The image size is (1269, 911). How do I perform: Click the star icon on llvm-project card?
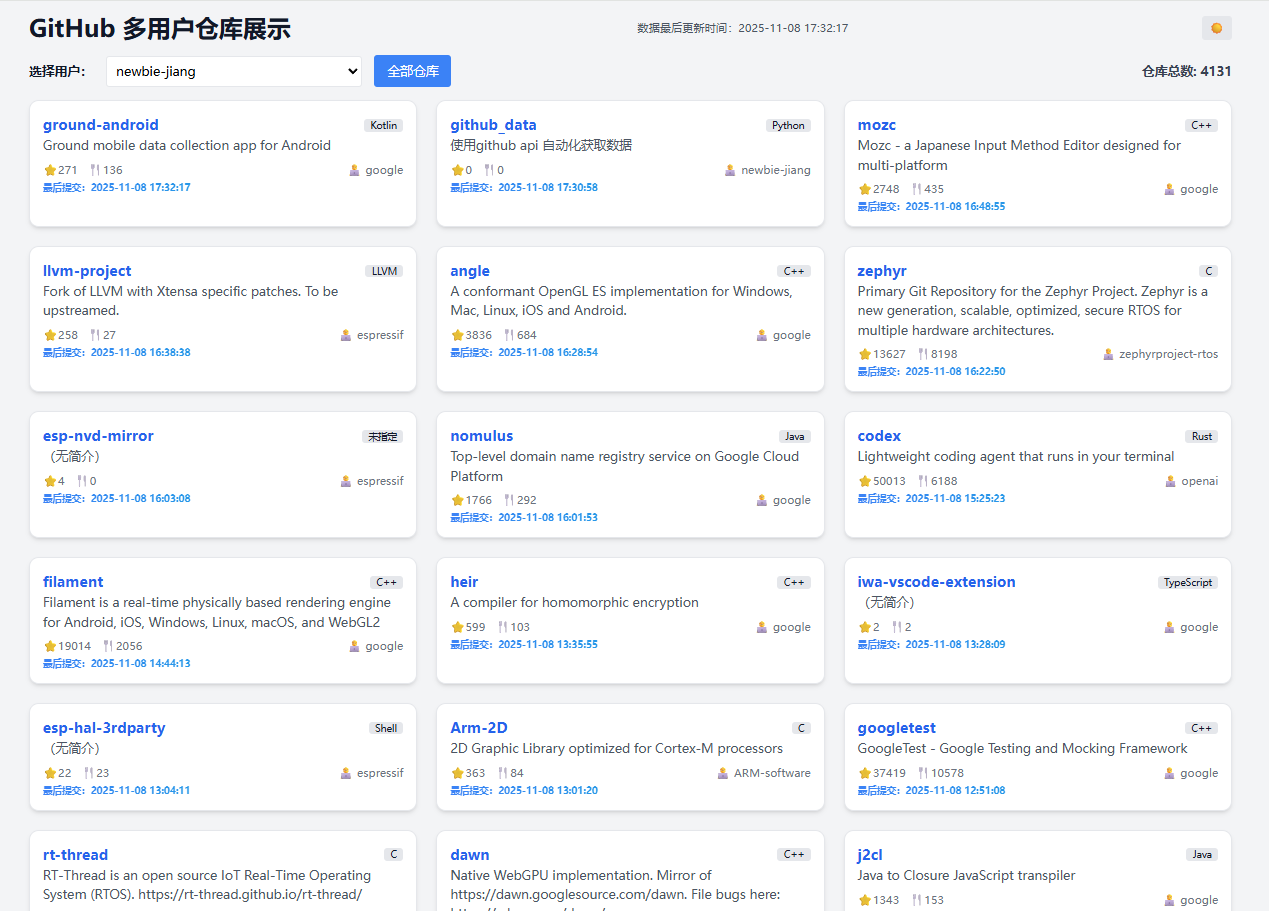click(50, 335)
